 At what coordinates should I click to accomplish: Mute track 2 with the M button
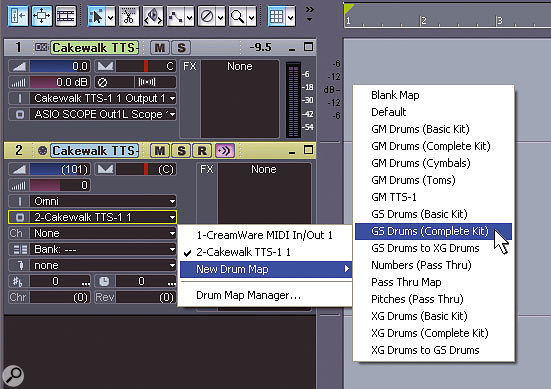(160, 151)
